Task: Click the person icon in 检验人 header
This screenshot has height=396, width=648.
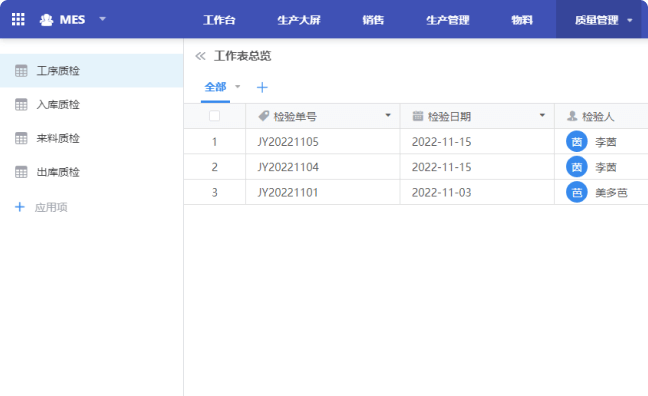Action: click(x=572, y=116)
